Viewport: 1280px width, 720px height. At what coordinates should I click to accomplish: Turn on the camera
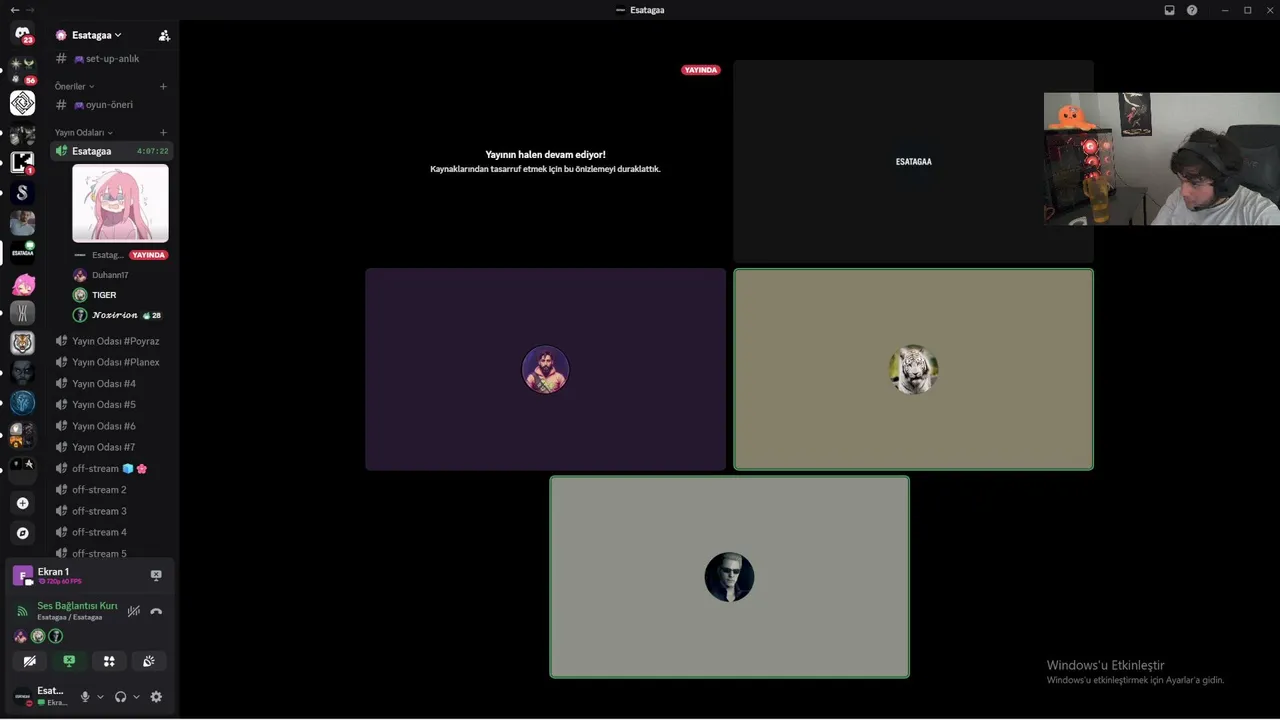click(30, 661)
